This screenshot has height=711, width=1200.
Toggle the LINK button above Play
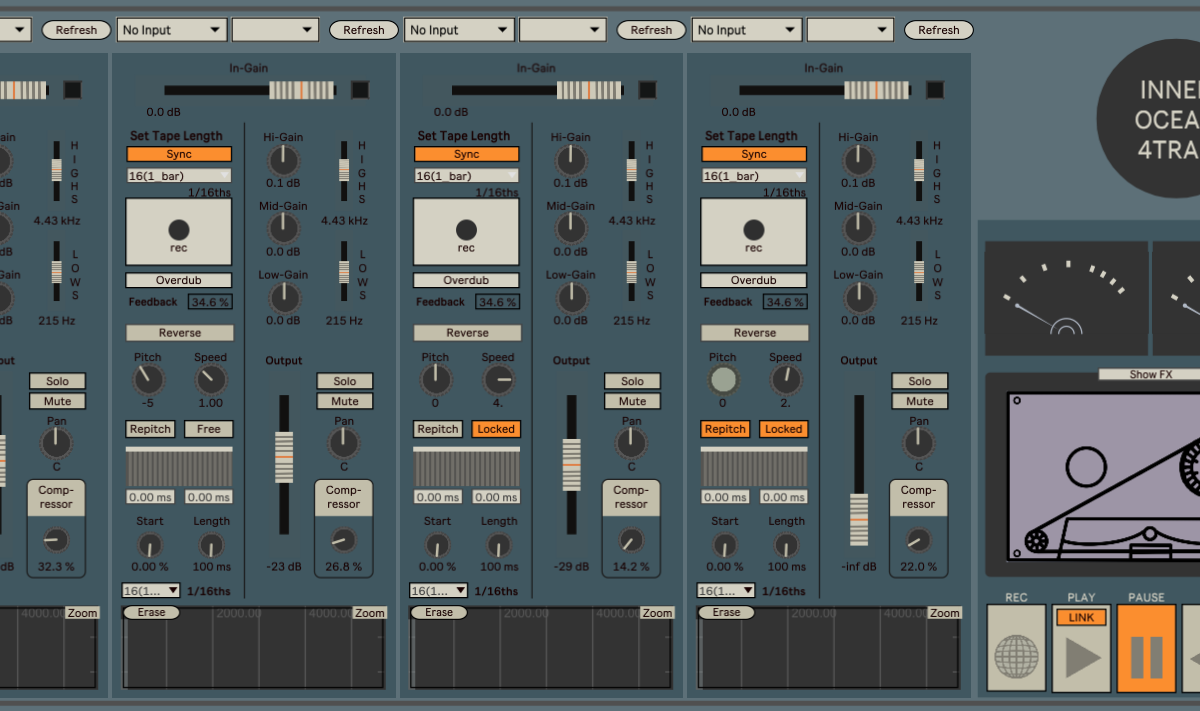[1081, 617]
